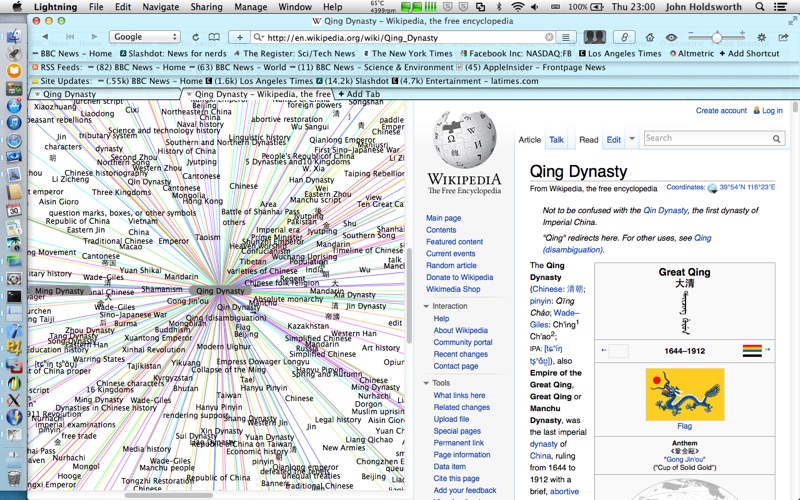Image resolution: width=800 pixels, height=500 pixels.
Task: Go back with the toolbar back arrow
Action: pyautogui.click(x=45, y=37)
